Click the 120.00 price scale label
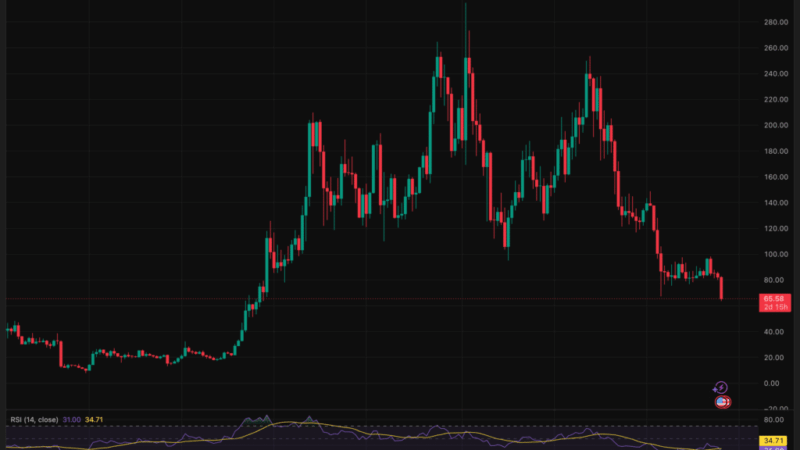800x450 pixels. click(776, 229)
